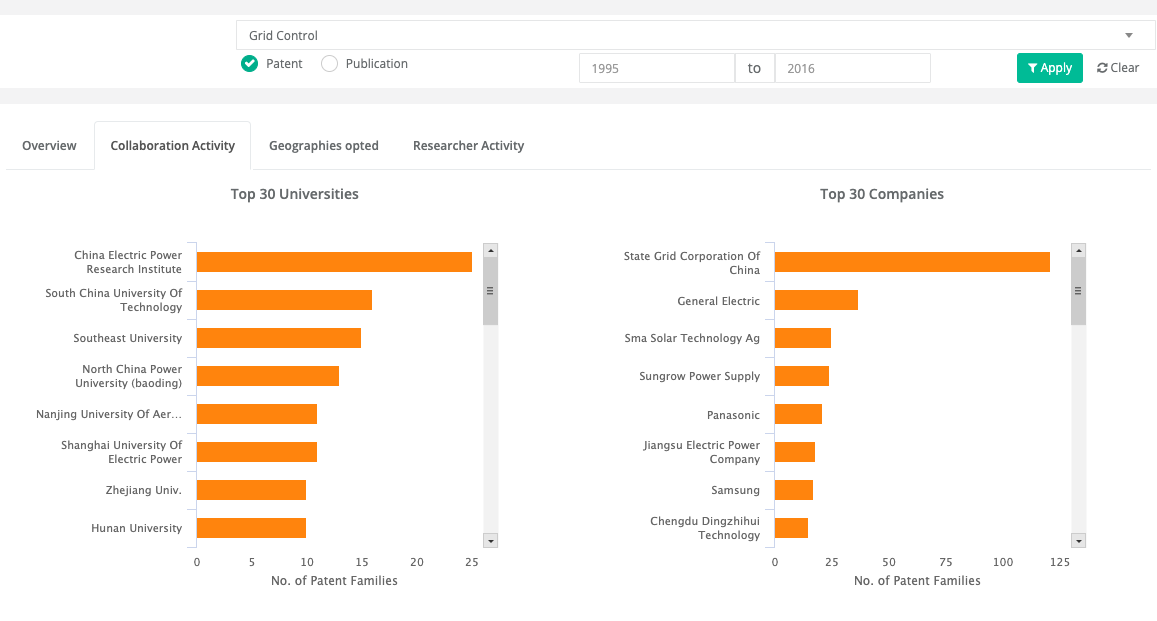The width and height of the screenshot is (1157, 621).
Task: Open the Collaboration Activity tab
Action: [173, 145]
